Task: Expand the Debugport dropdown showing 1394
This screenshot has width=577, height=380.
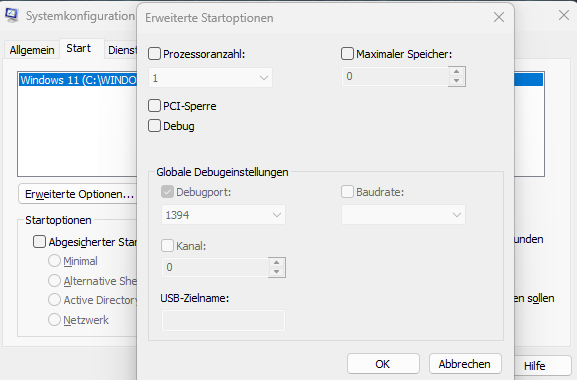Action: click(223, 215)
